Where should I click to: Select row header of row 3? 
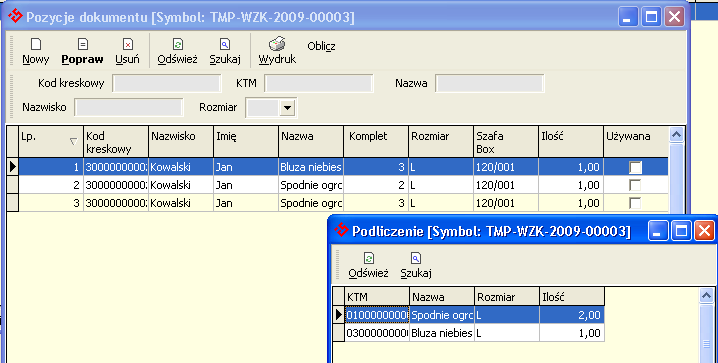click(x=12, y=203)
